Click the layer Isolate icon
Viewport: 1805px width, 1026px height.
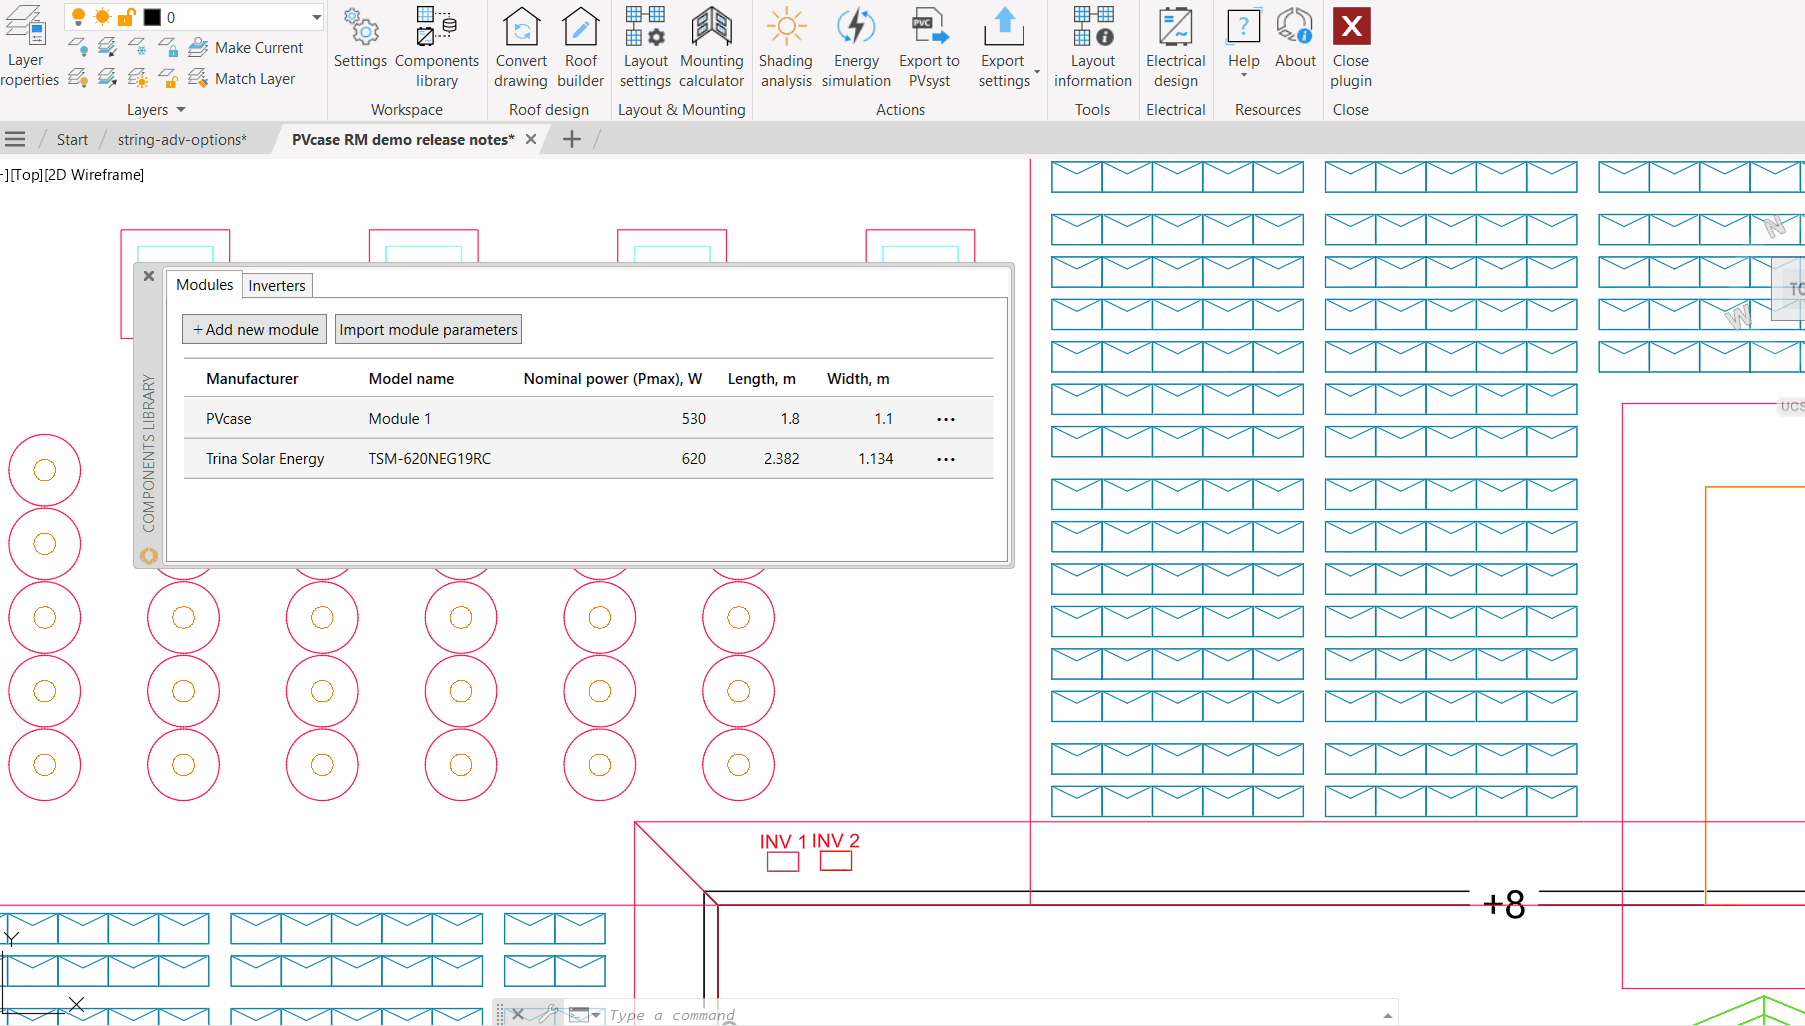click(108, 47)
